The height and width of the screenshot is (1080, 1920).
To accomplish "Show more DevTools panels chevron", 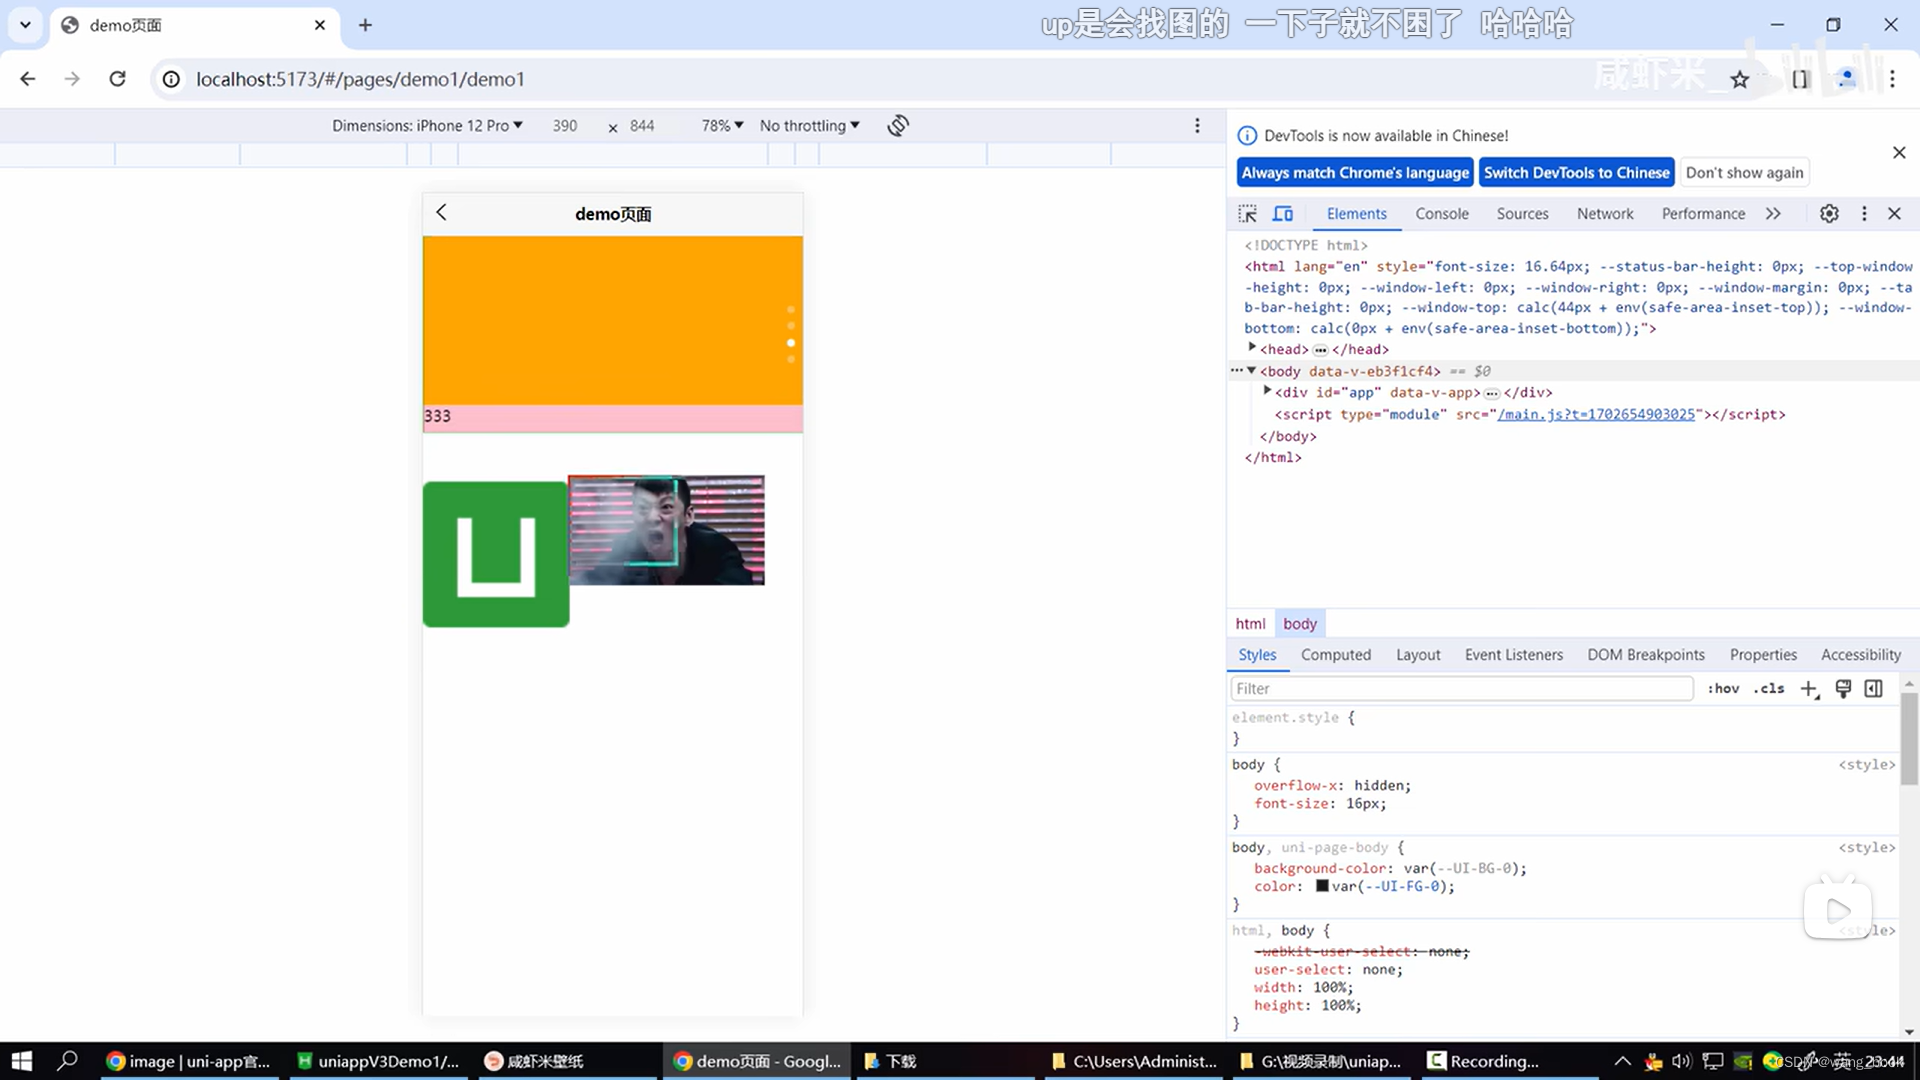I will point(1773,213).
